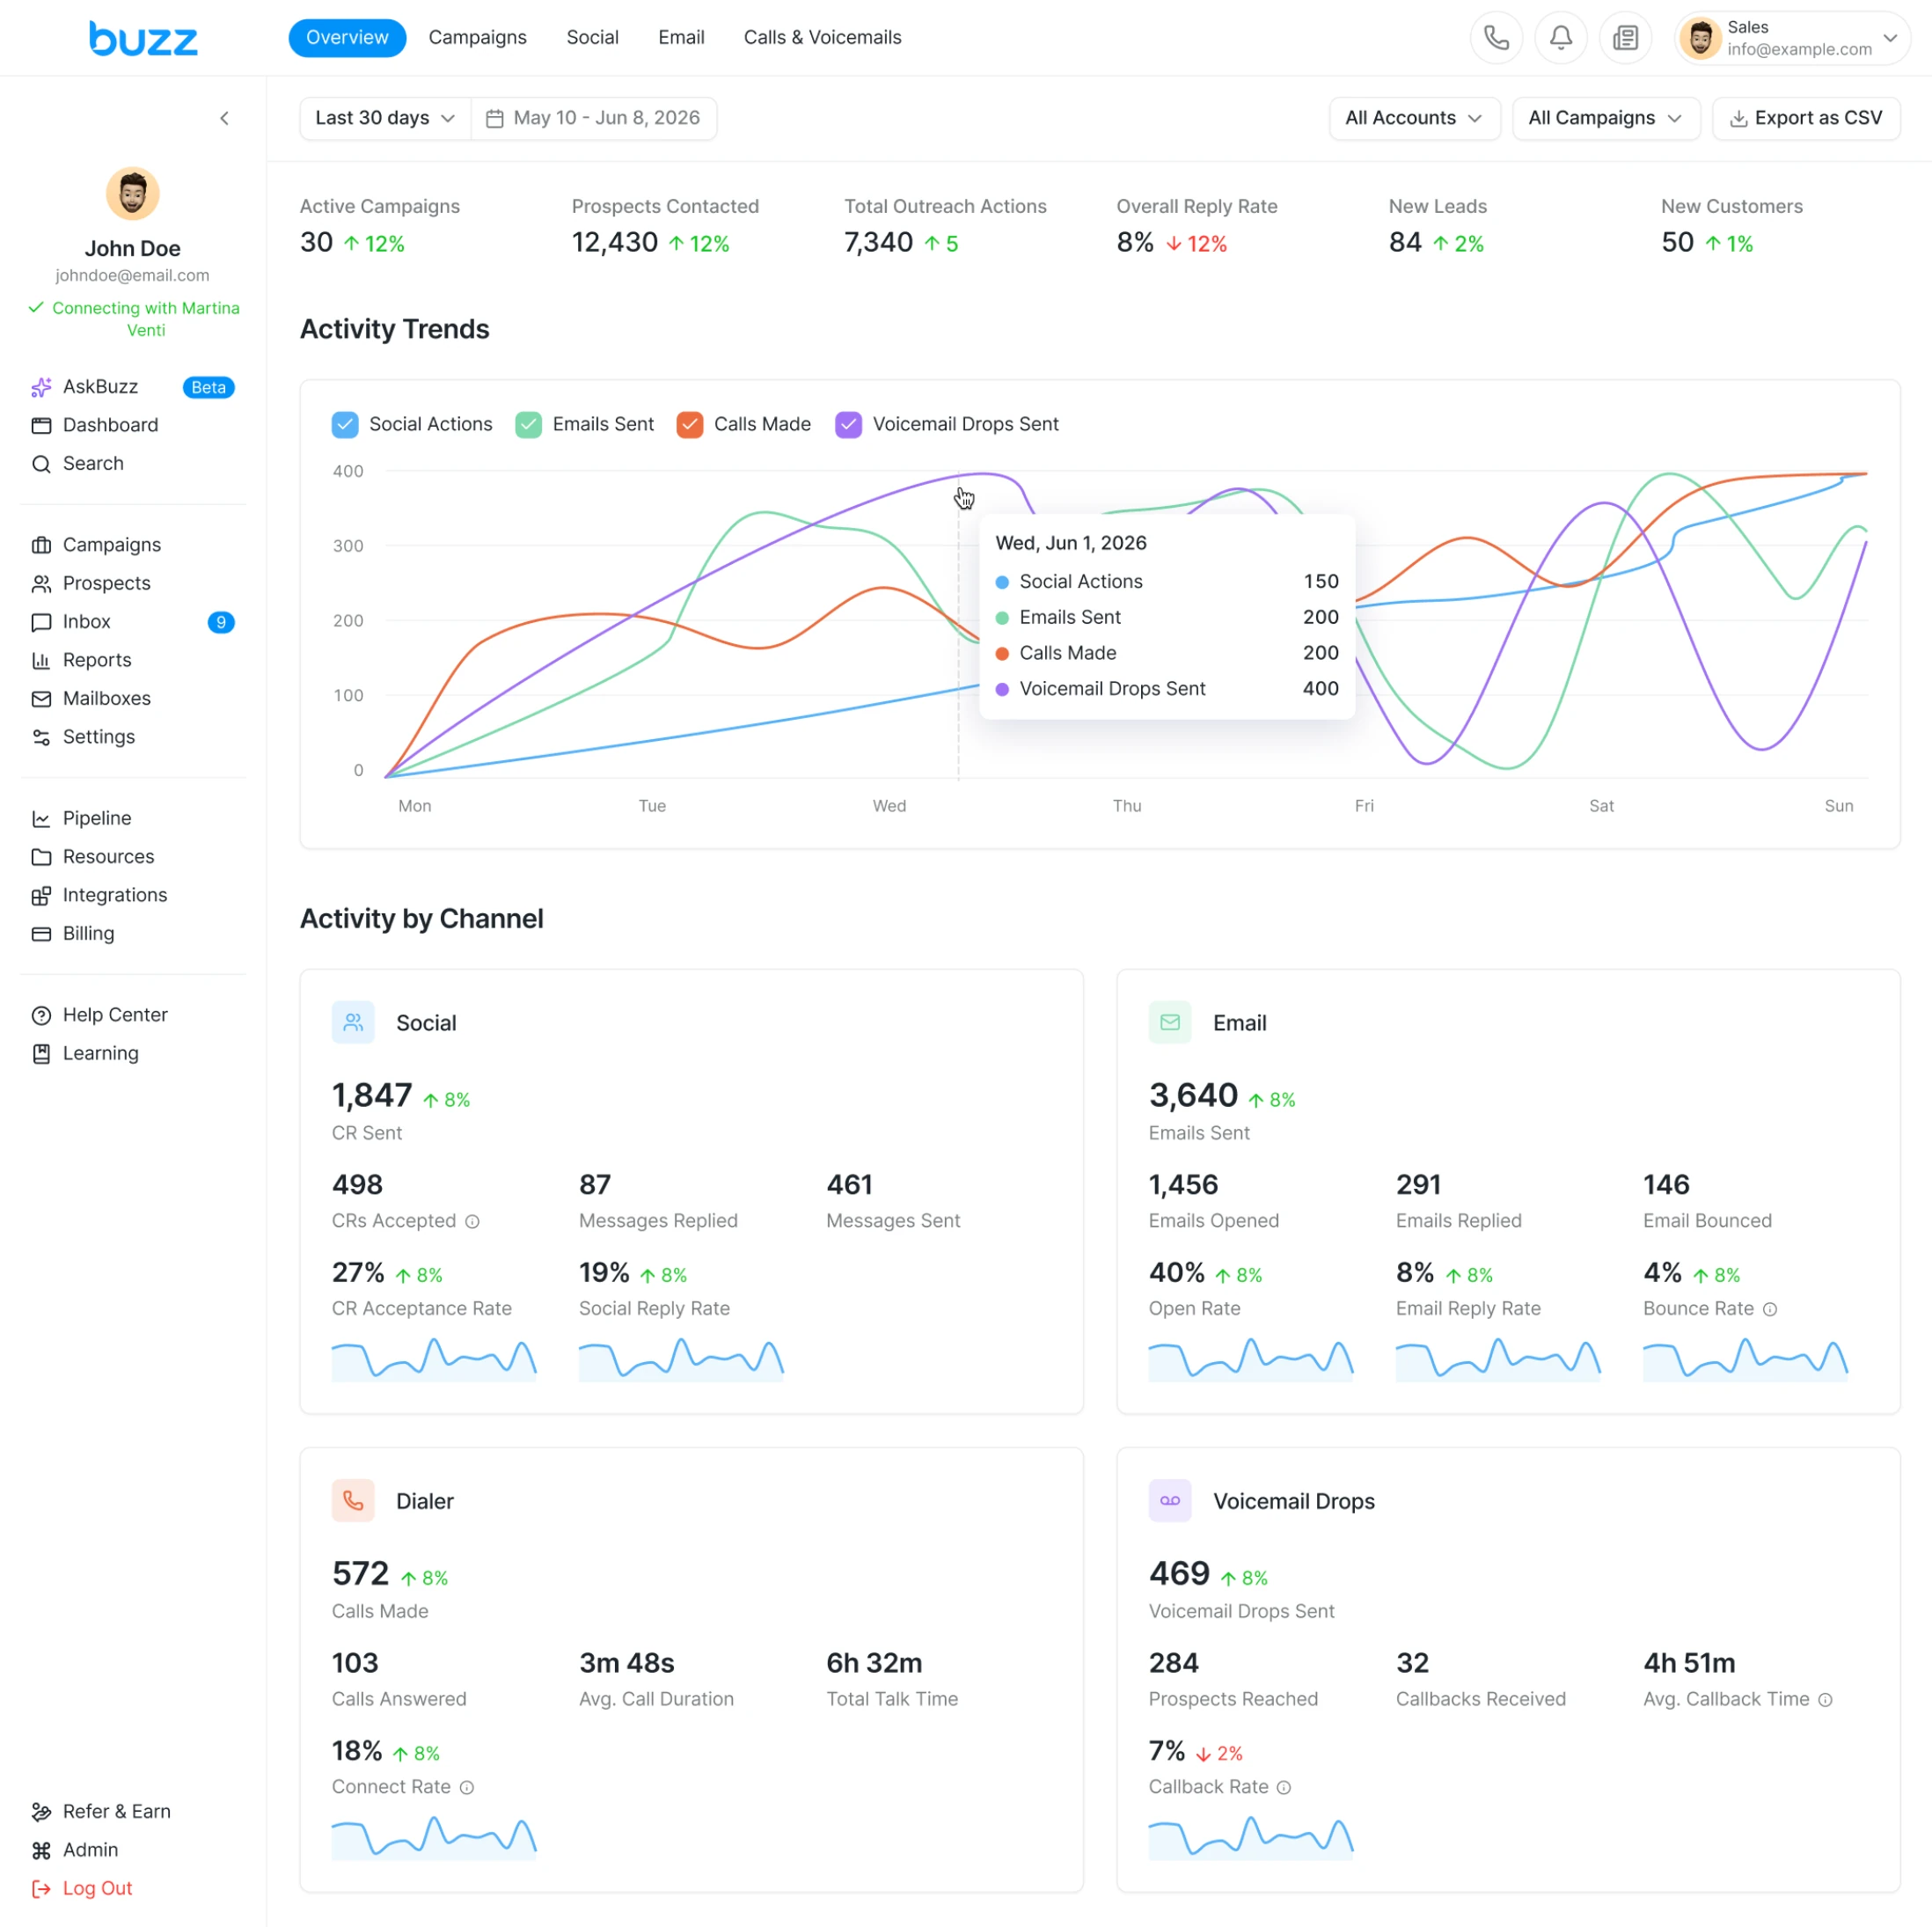Open Refer & Earn in sidebar
Viewport: 1932px width, 1927px height.
point(101,1811)
